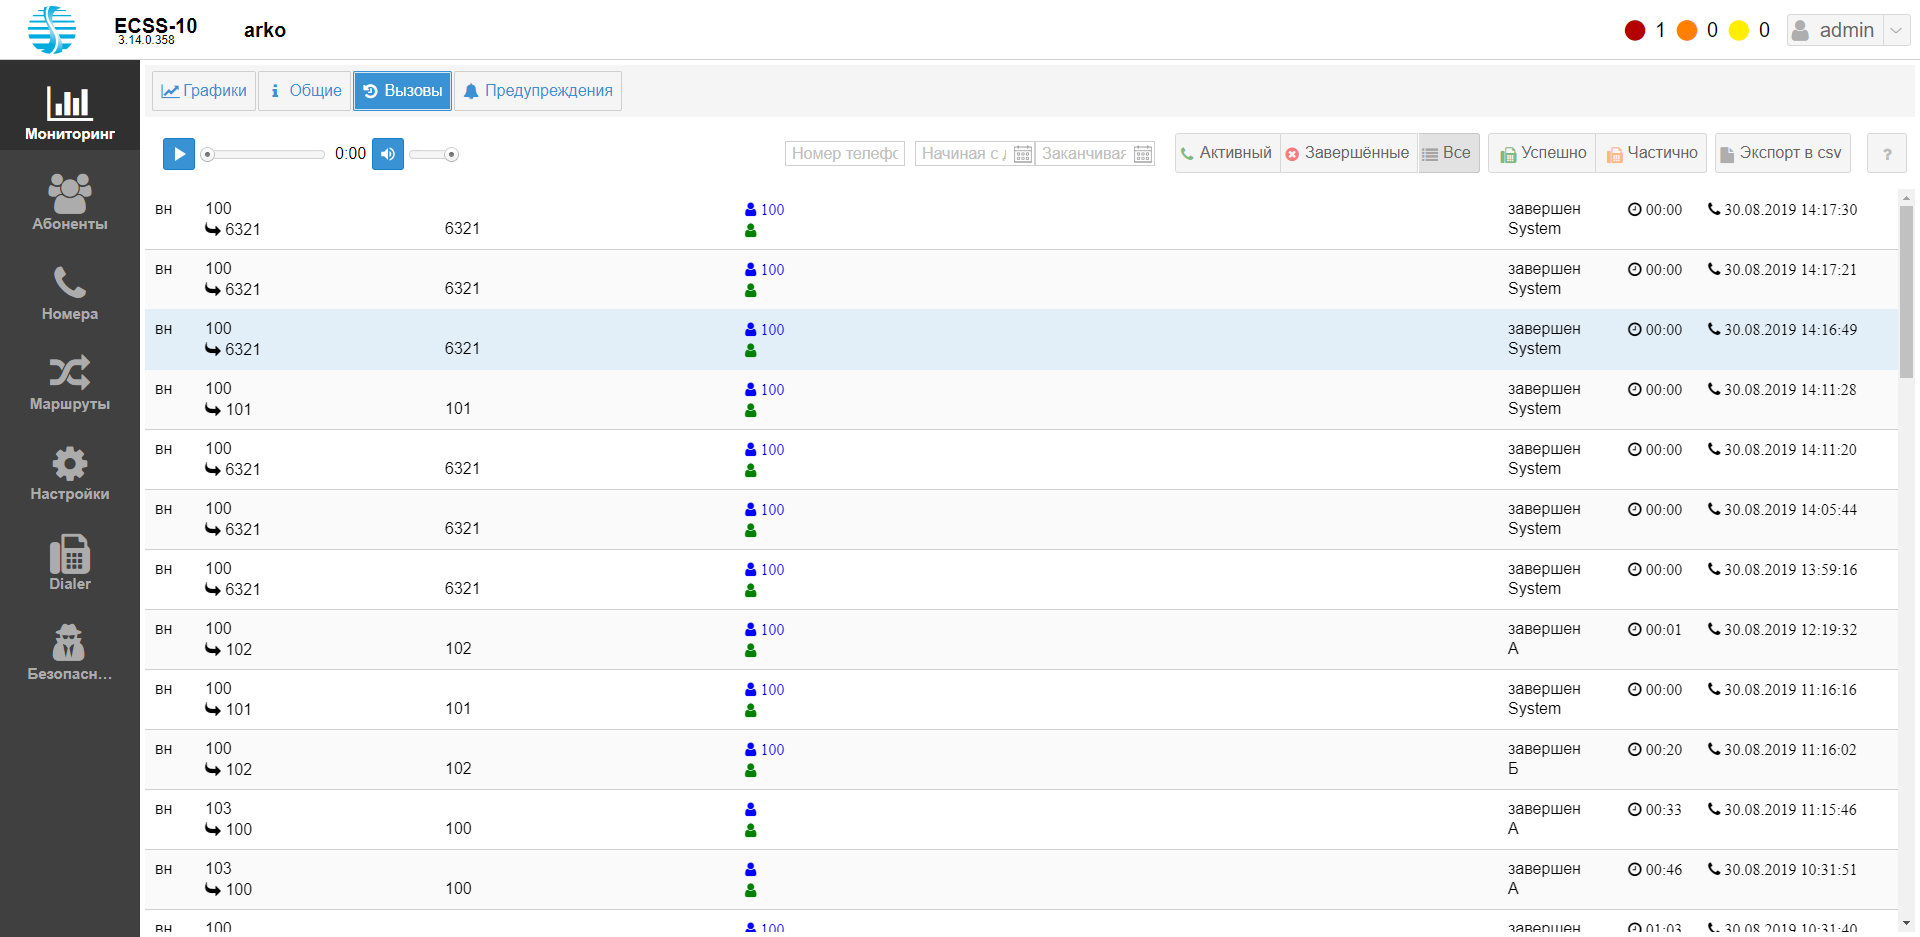Click the vertical scrollbar of the call list

pos(1906,291)
